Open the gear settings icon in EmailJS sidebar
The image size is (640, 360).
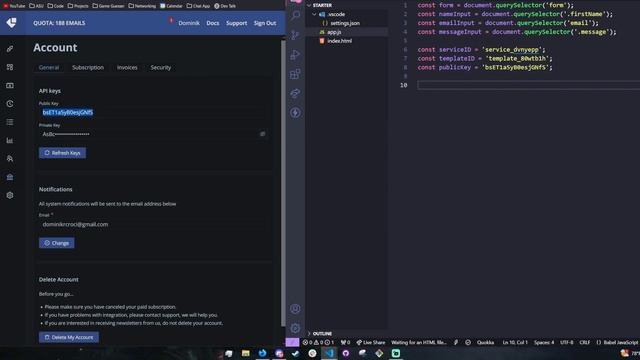10,195
